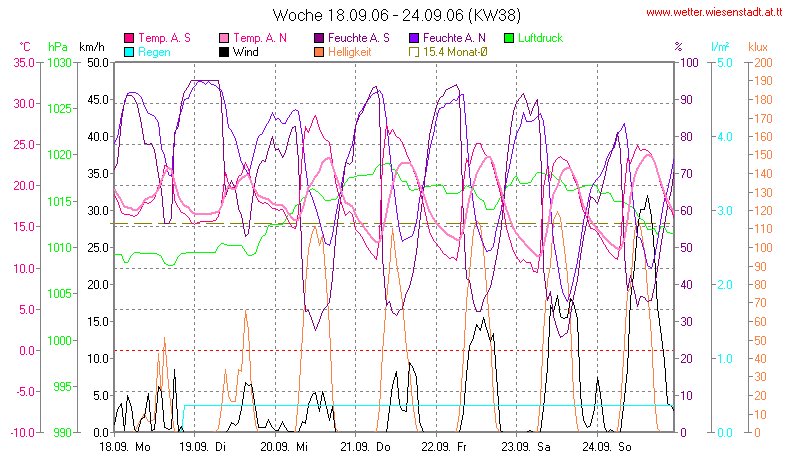Select the Feuchte A. S dark purple swatch
This screenshot has width=790, height=460.
pyautogui.click(x=320, y=37)
